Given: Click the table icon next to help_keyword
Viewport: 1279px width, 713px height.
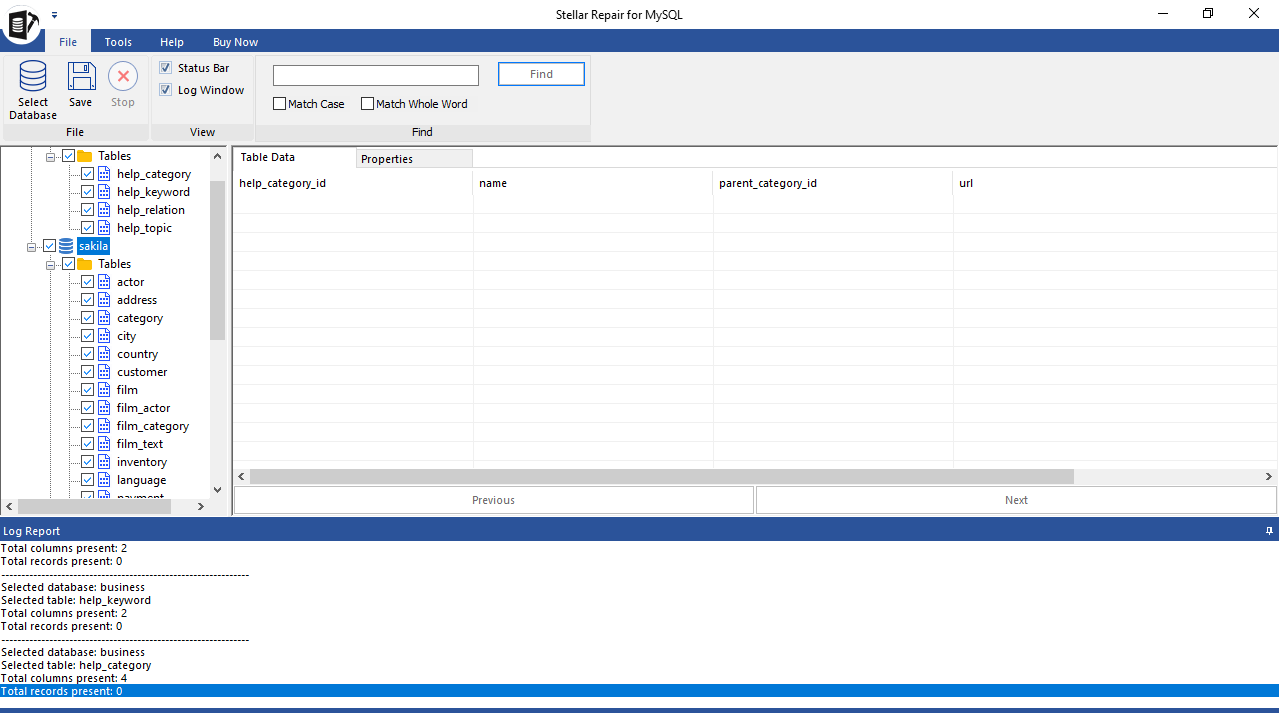Looking at the screenshot, I should (104, 192).
